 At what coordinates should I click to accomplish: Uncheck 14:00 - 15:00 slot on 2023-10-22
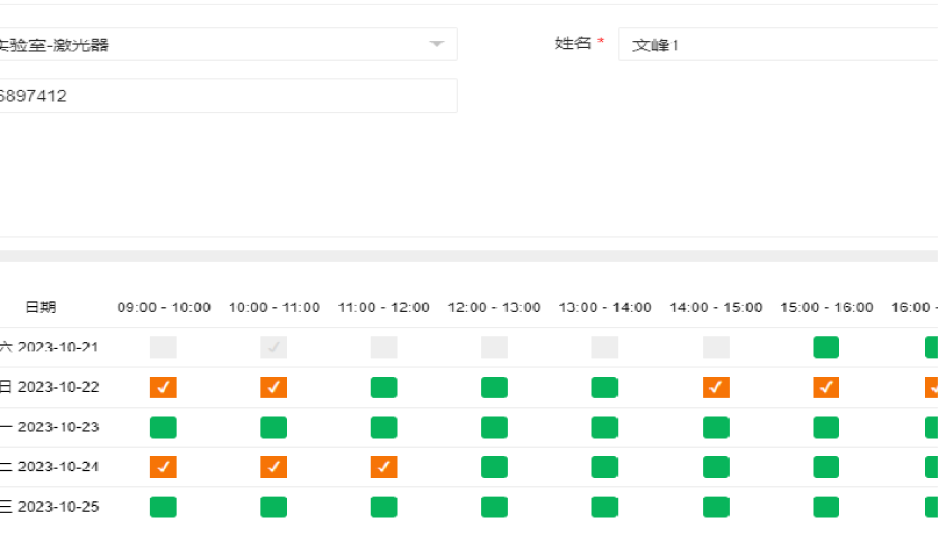(716, 387)
